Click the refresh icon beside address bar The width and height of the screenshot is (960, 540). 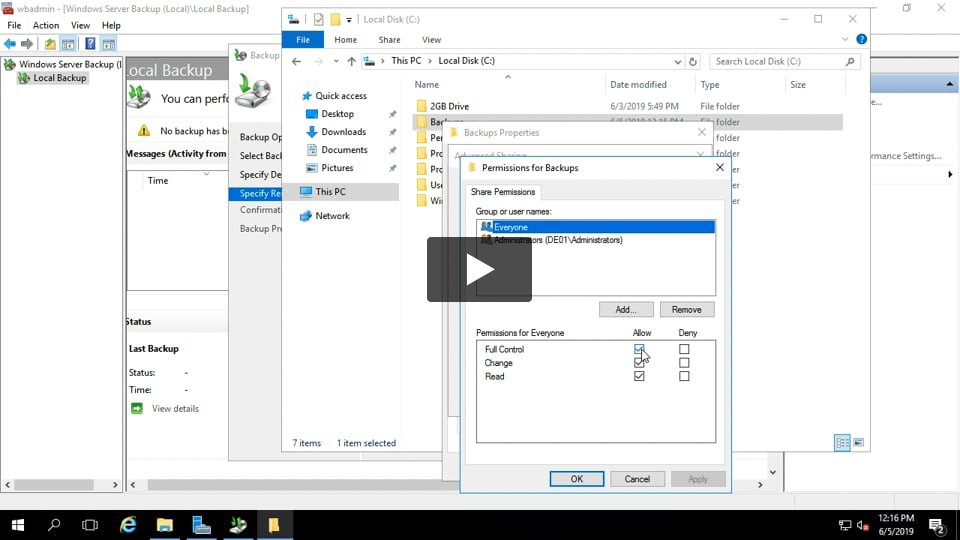(694, 61)
